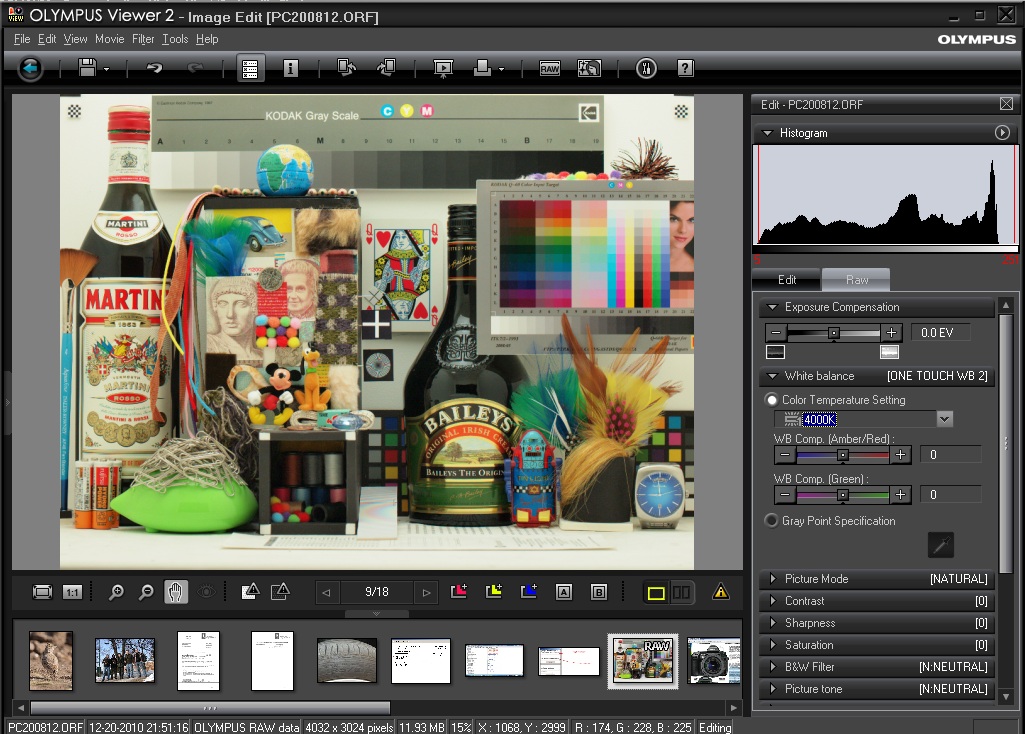Collapse the Histogram section
1025x734 pixels.
point(767,133)
